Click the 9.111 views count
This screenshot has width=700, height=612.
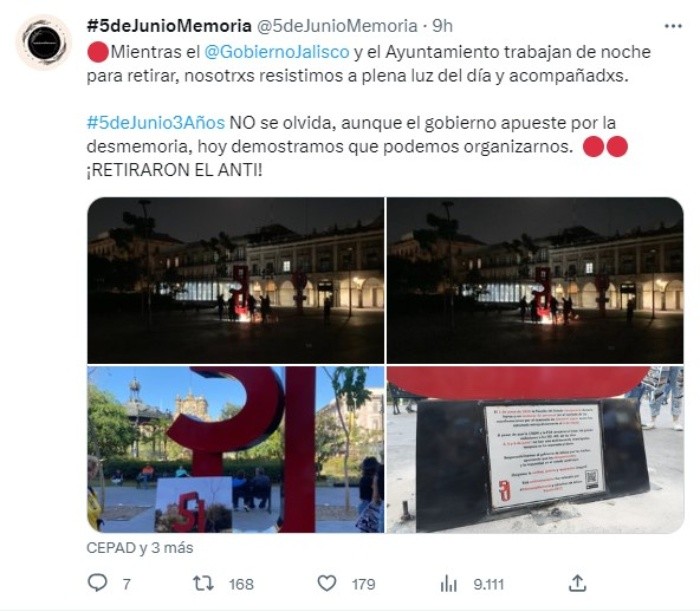[x=488, y=584]
